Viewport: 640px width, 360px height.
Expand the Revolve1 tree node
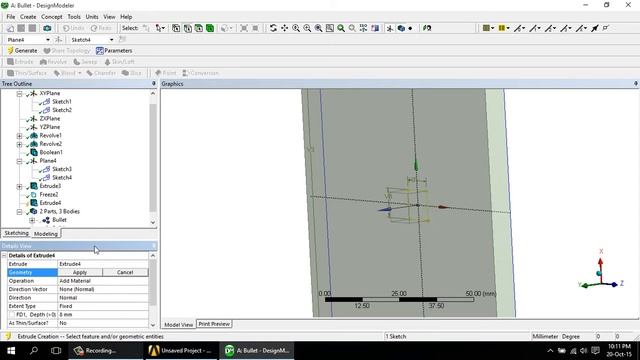pos(19,136)
